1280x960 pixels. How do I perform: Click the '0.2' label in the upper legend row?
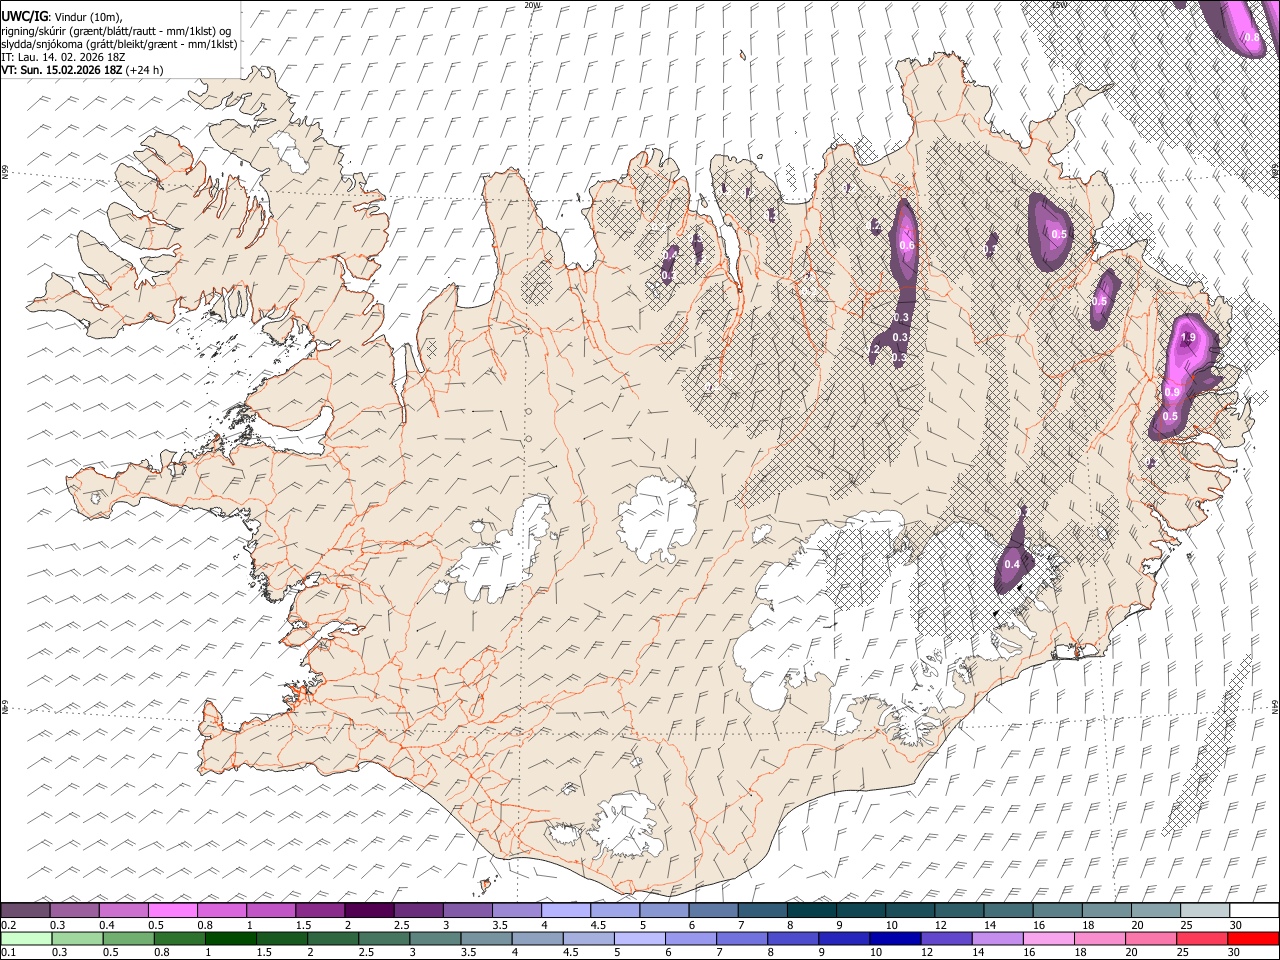(8, 925)
